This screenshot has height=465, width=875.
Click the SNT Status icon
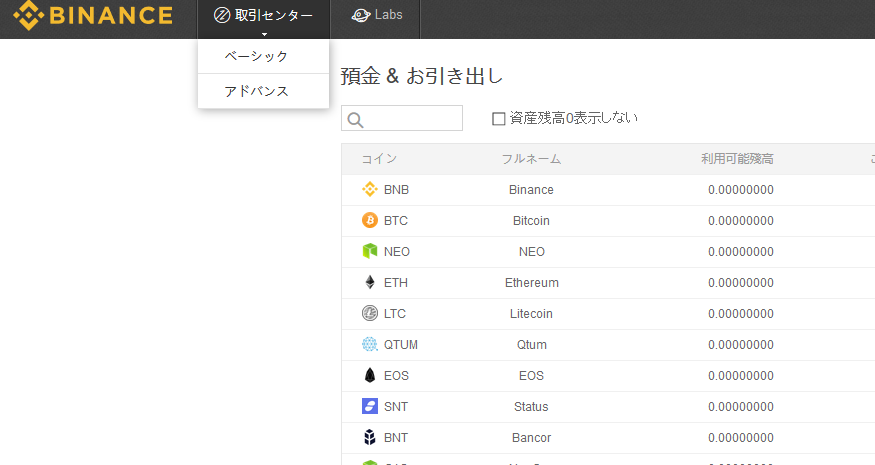click(x=369, y=406)
